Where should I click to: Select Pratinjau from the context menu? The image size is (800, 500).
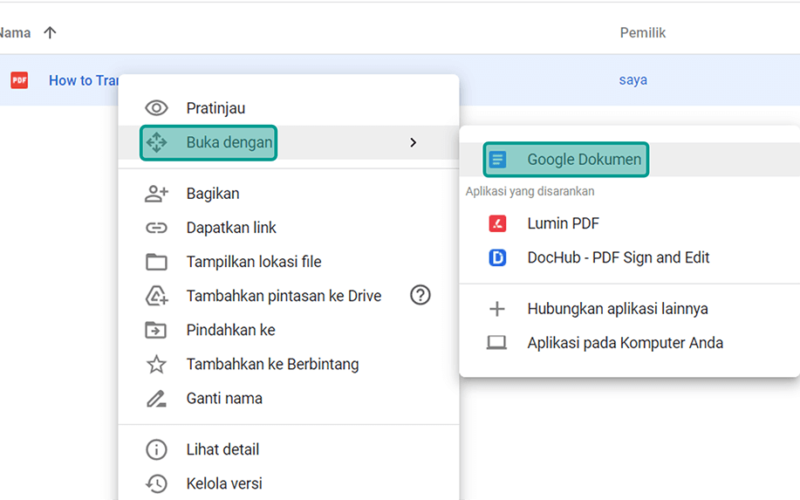coord(289,108)
